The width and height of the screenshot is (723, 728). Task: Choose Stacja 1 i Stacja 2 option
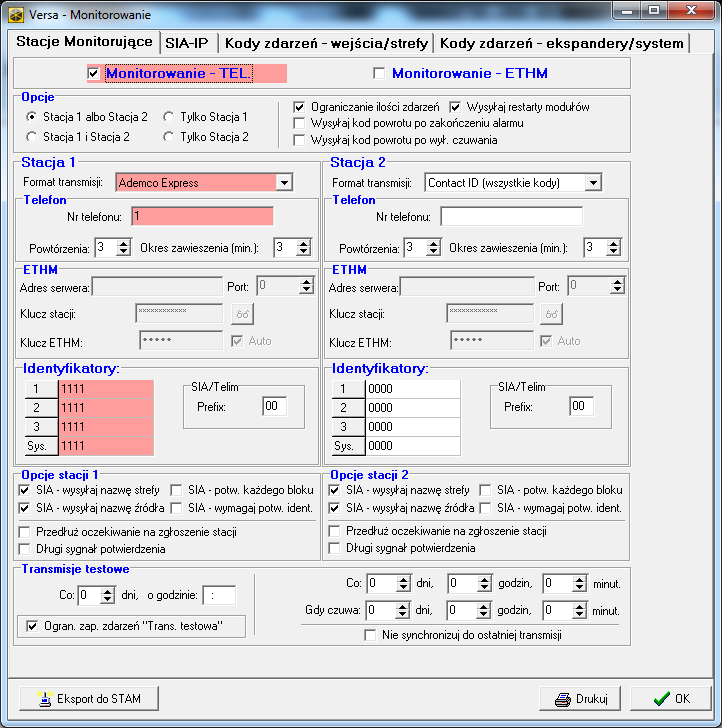coord(31,136)
